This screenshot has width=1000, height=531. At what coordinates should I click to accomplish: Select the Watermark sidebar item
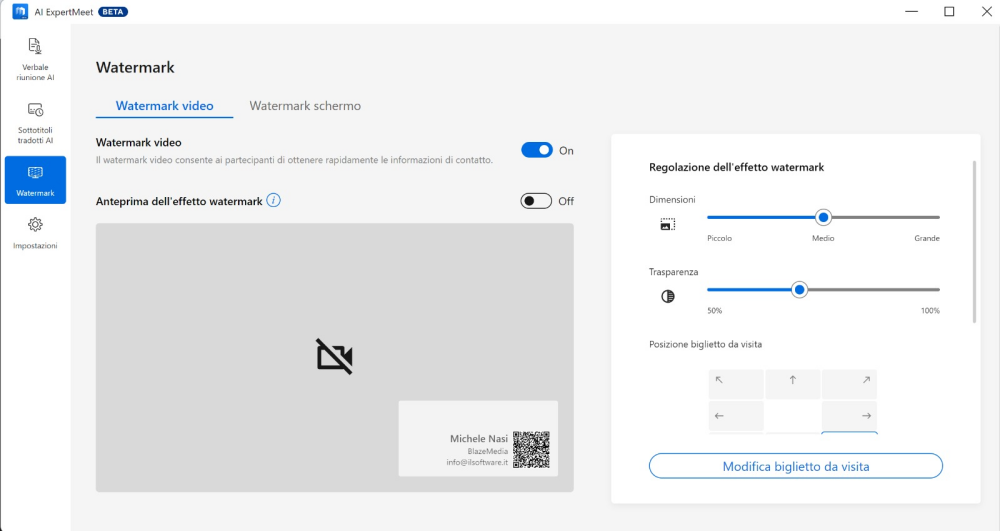pos(35,180)
